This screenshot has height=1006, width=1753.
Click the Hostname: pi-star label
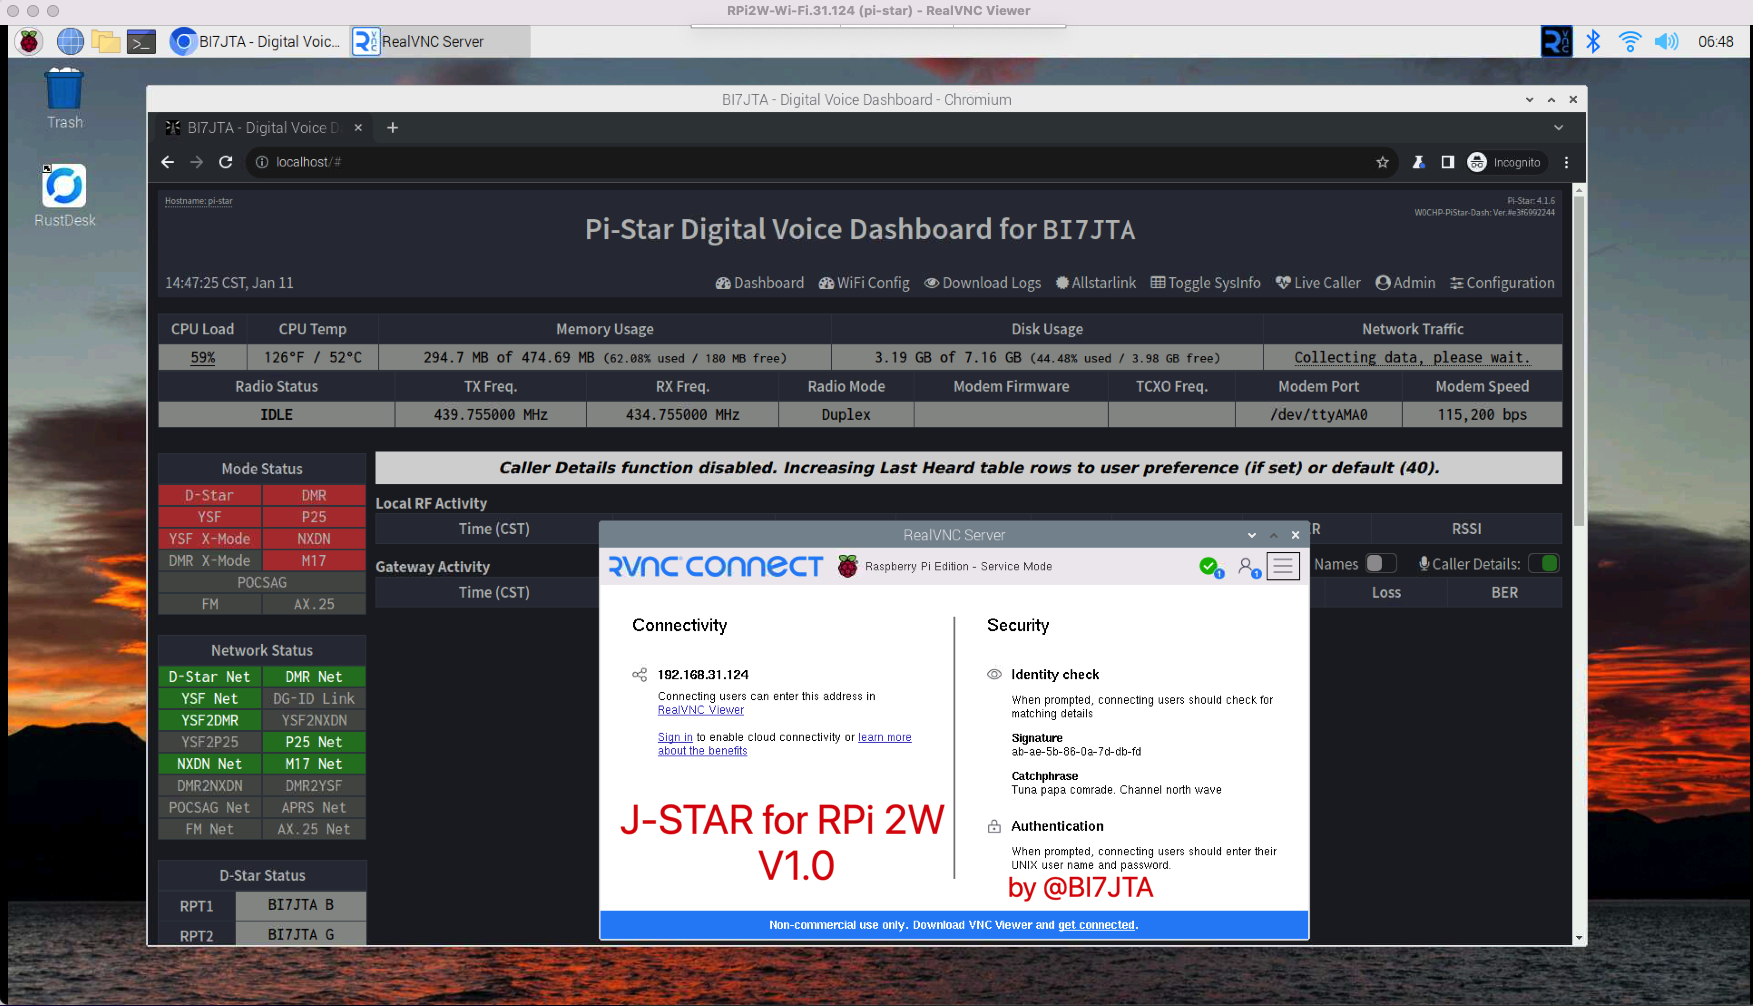198,201
